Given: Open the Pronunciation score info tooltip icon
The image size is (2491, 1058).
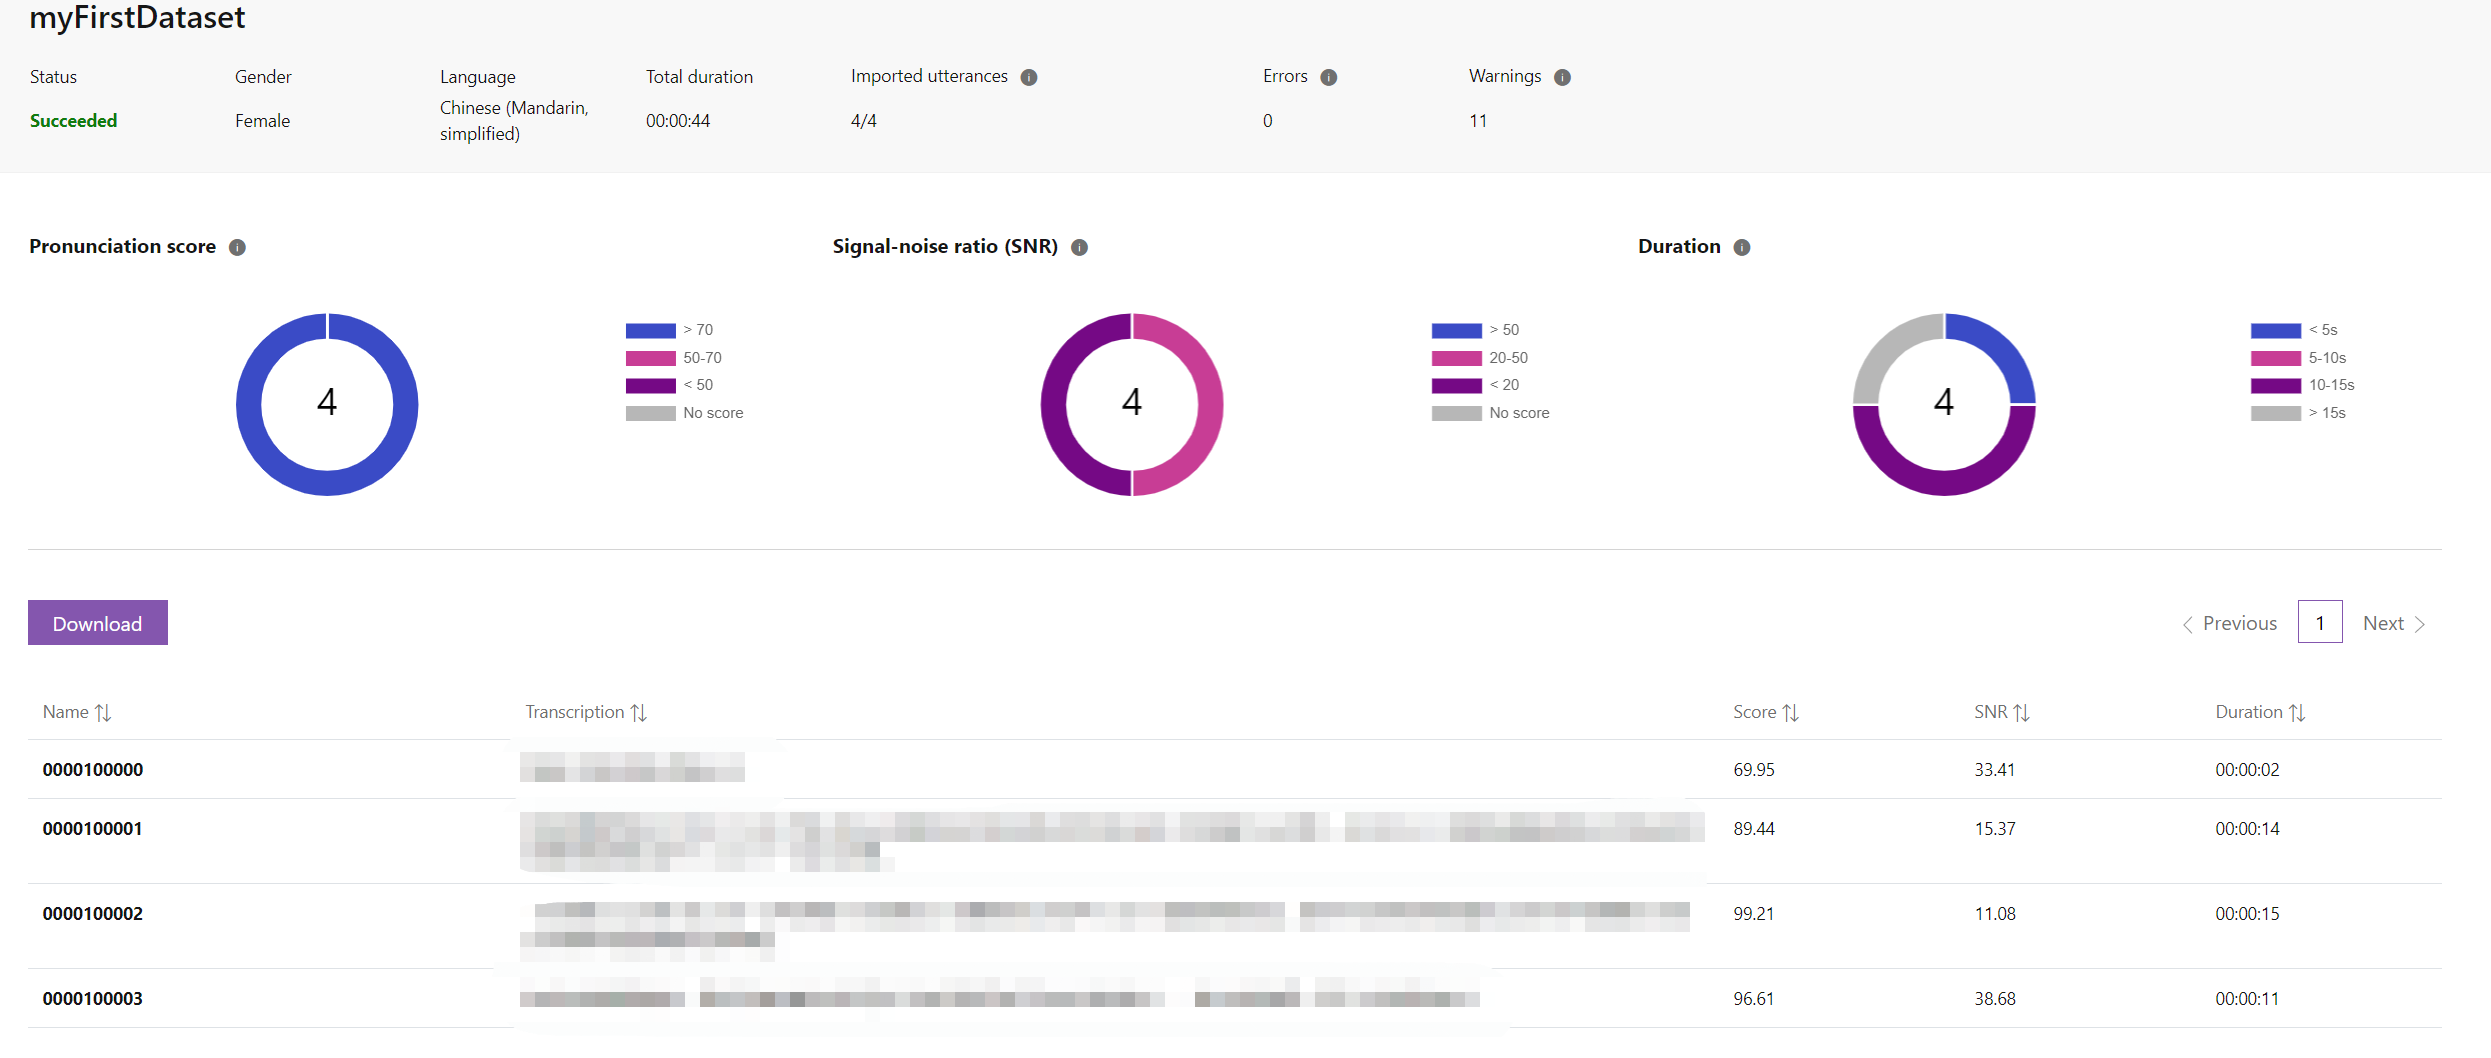Looking at the screenshot, I should point(237,247).
